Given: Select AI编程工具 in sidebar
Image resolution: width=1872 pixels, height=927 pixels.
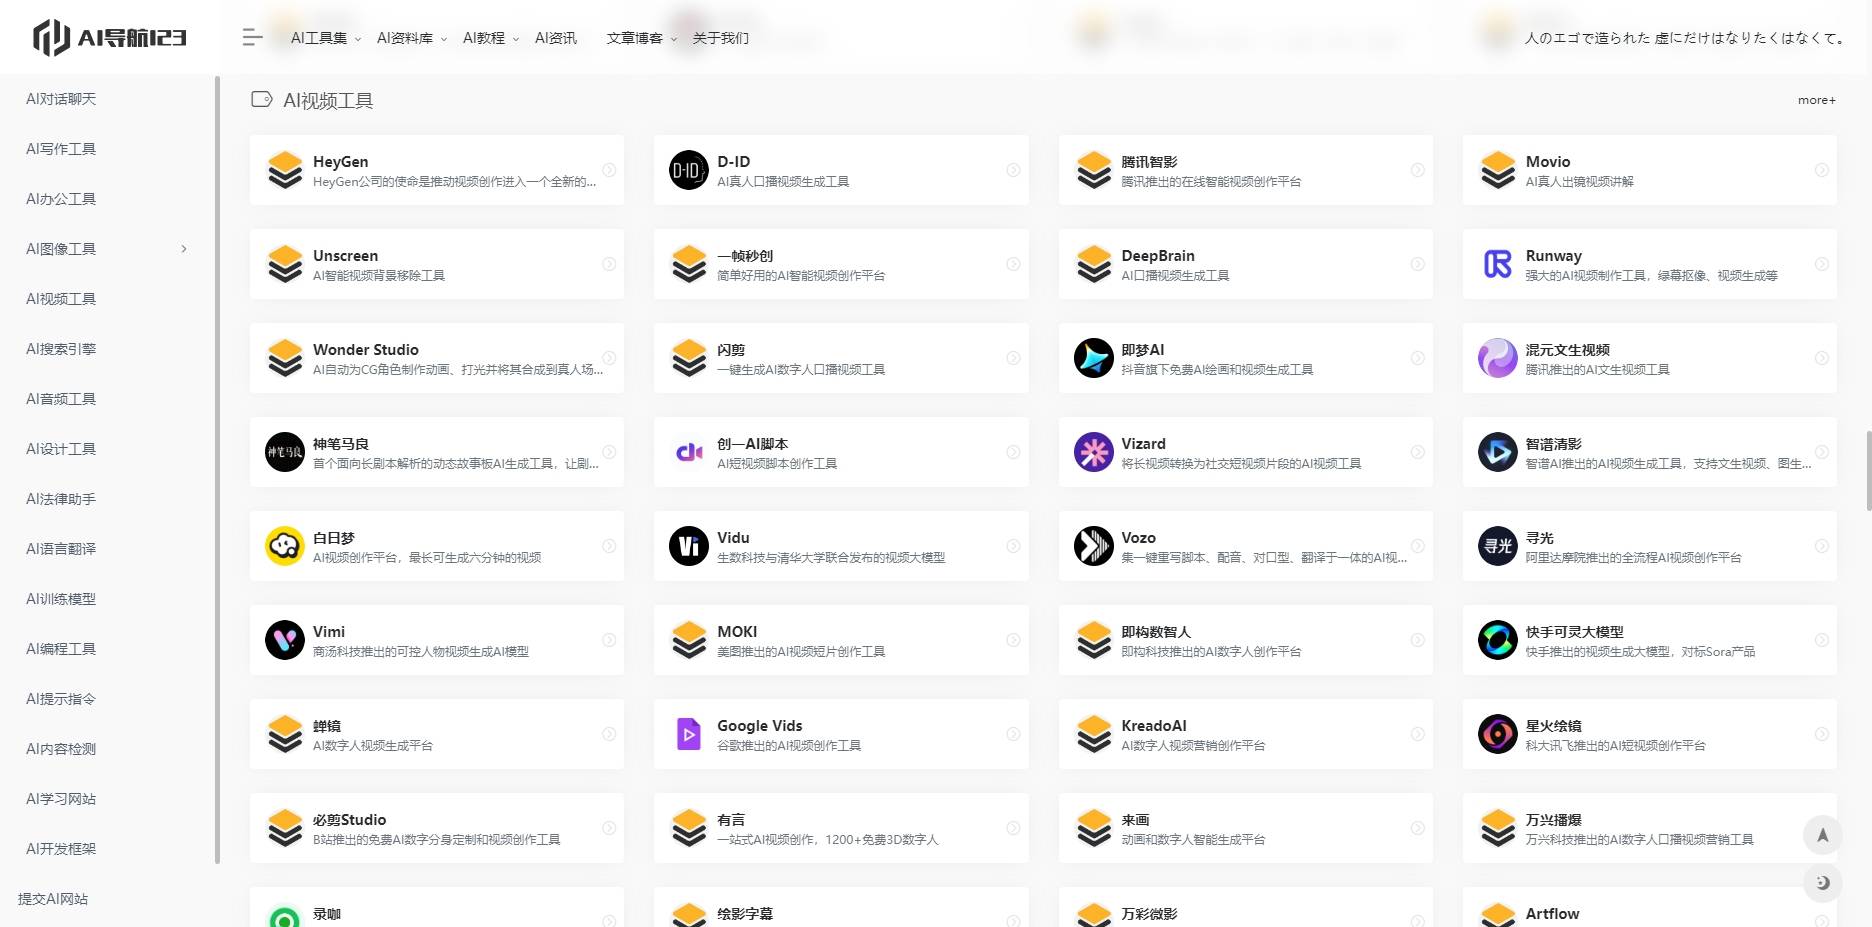Looking at the screenshot, I should [x=61, y=649].
